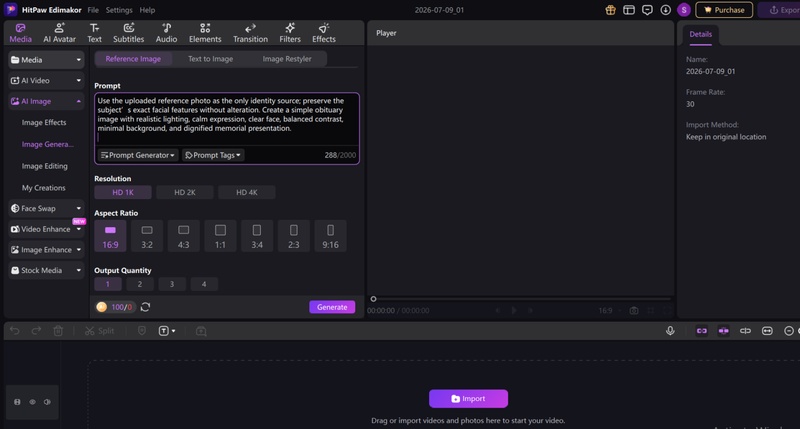Select HD 2K resolution

click(x=185, y=192)
